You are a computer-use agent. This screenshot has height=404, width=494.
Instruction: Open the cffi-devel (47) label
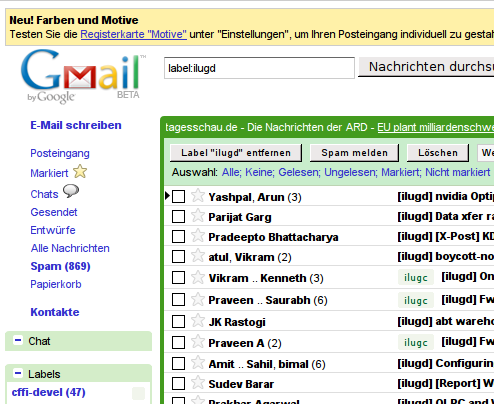(48, 392)
